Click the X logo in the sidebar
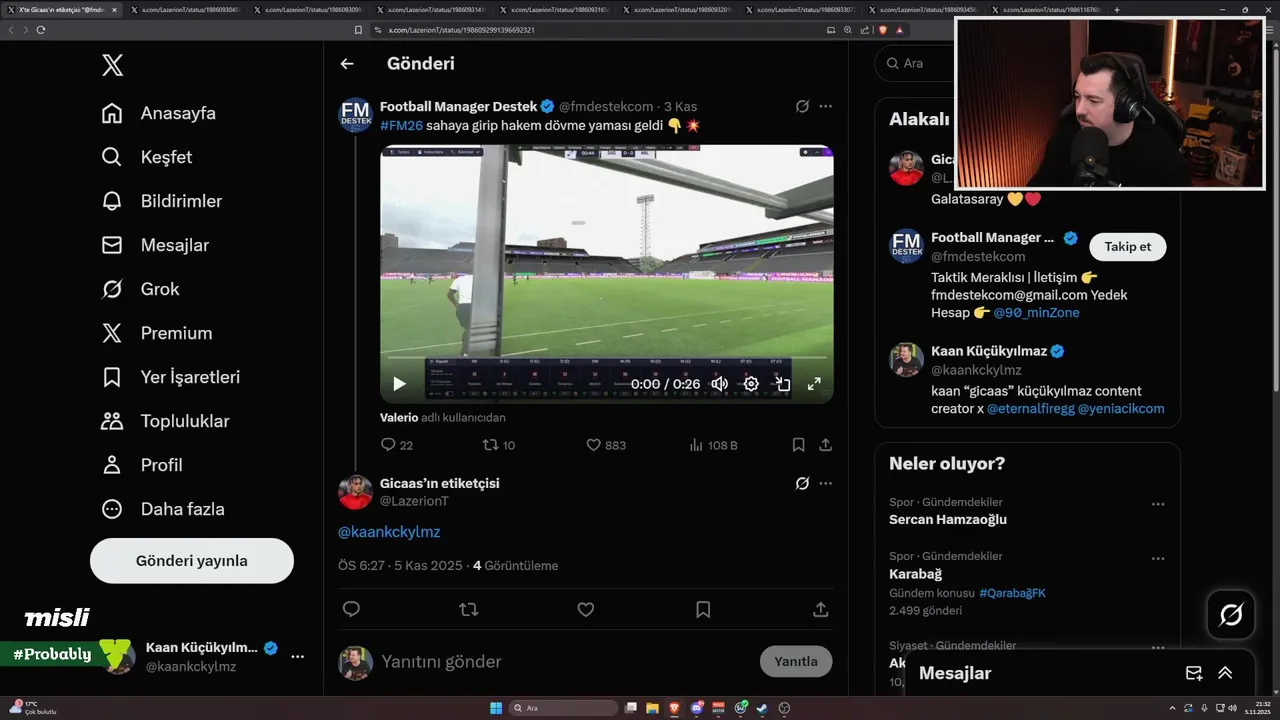 (112, 66)
